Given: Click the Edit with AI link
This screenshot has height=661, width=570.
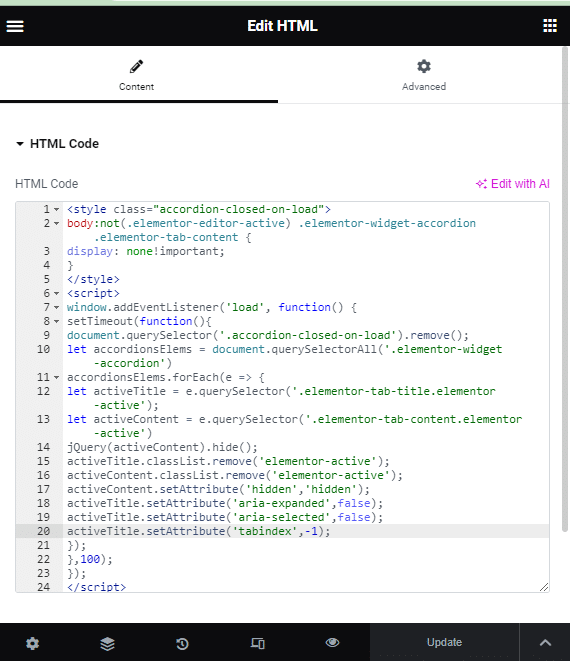Looking at the screenshot, I should click(x=513, y=184).
